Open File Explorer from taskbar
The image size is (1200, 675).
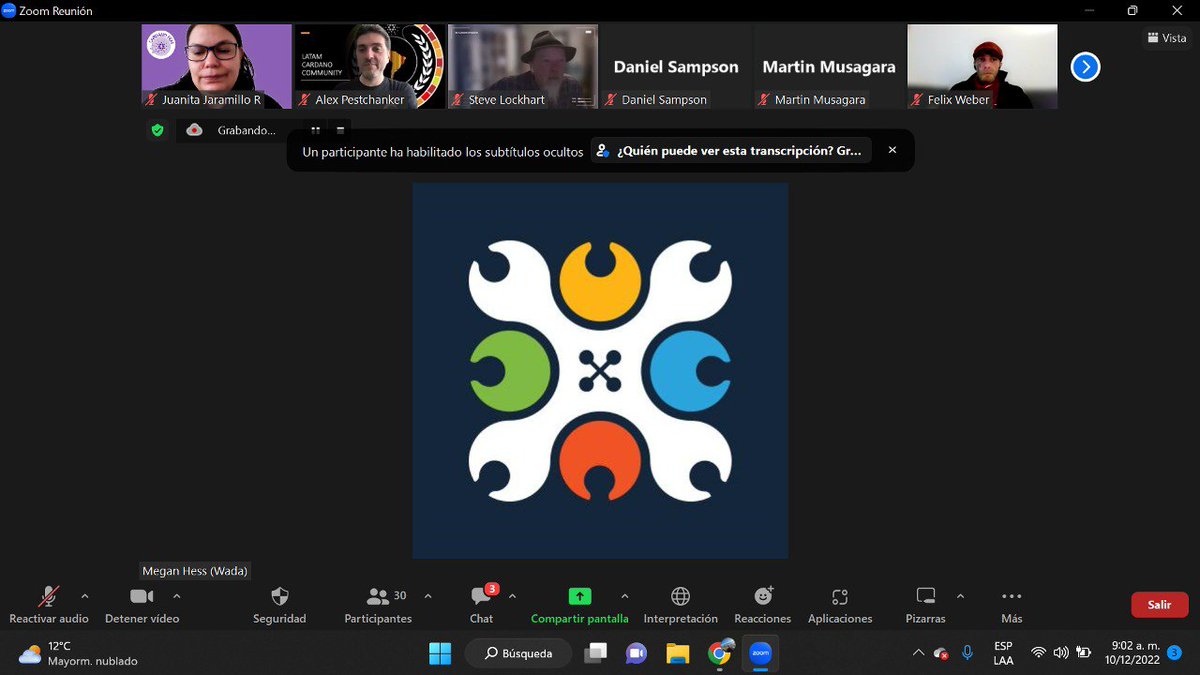678,654
